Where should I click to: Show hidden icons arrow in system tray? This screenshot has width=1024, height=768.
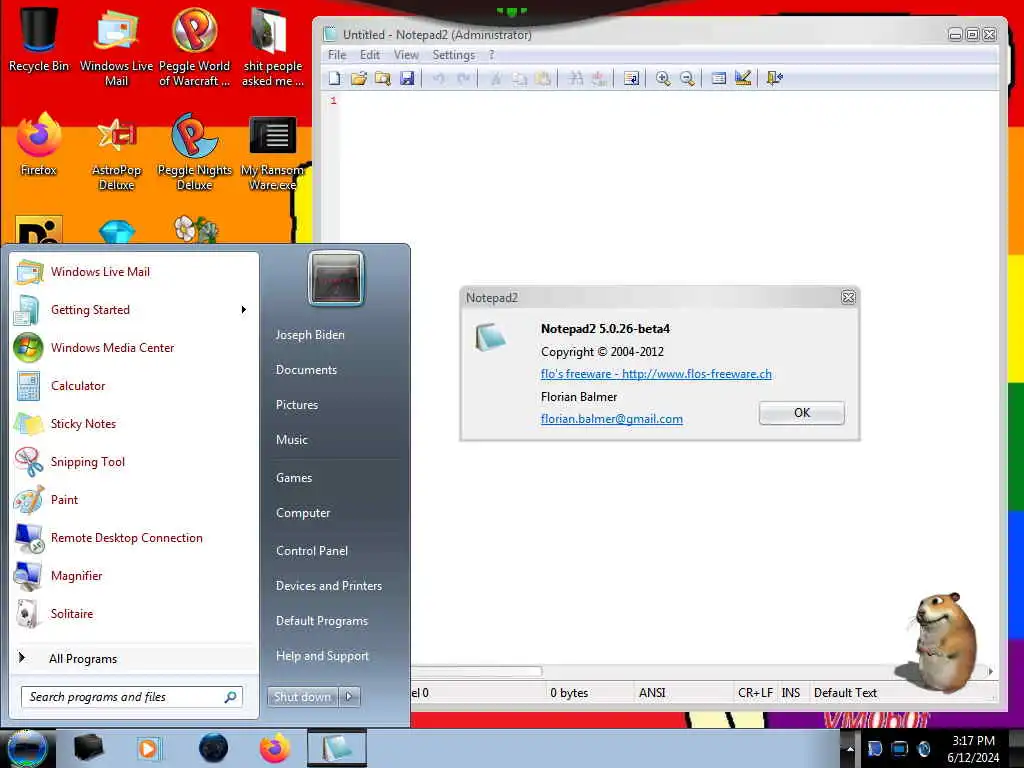pos(850,748)
